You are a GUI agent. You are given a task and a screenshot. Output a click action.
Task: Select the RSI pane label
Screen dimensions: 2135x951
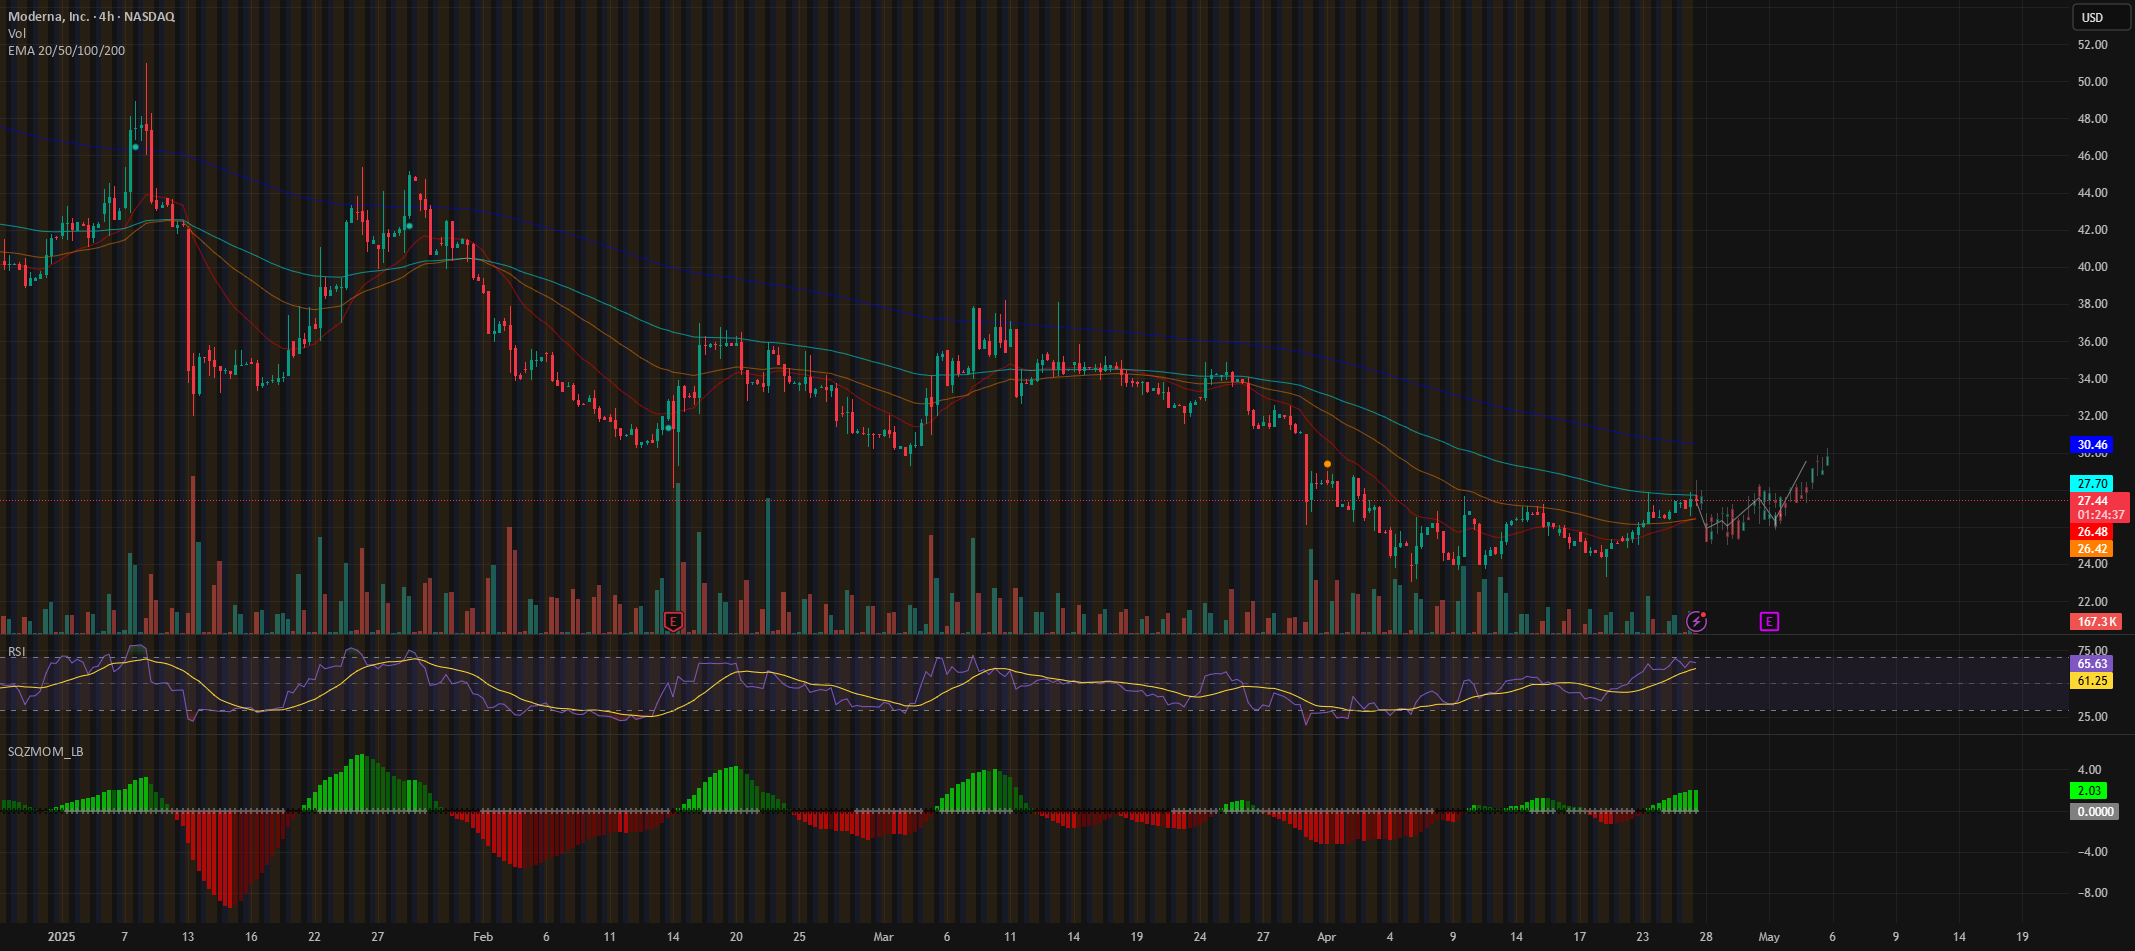click(17, 652)
